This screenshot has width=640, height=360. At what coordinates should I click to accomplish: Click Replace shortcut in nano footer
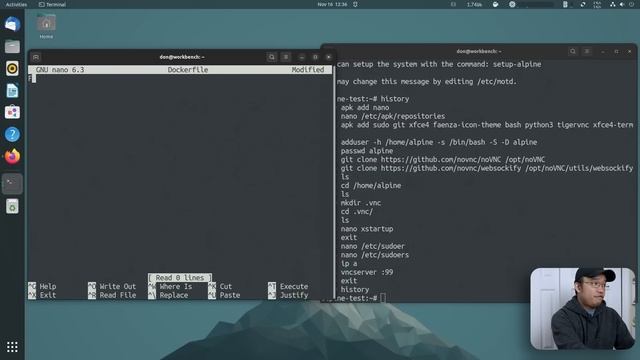tap(168, 295)
